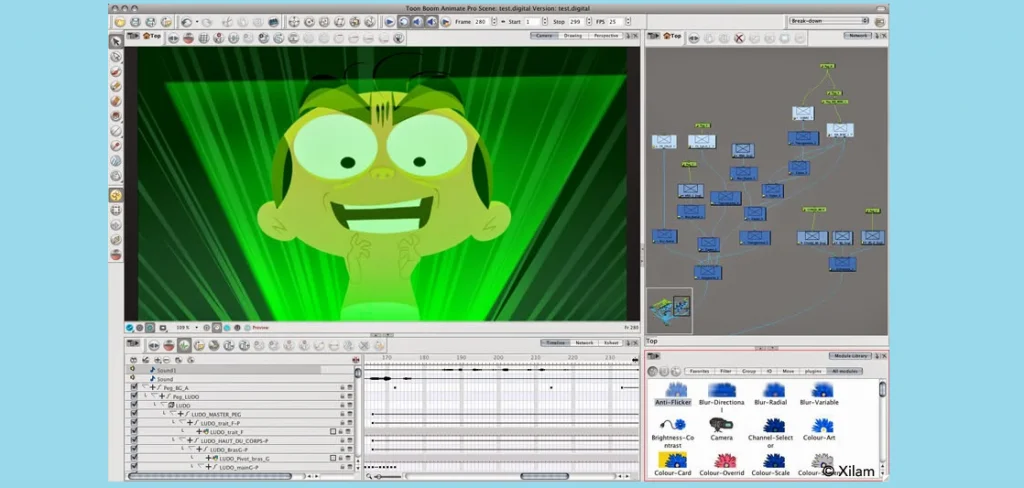Collapse the LUDO_BrasG-P layer

tap(191, 449)
